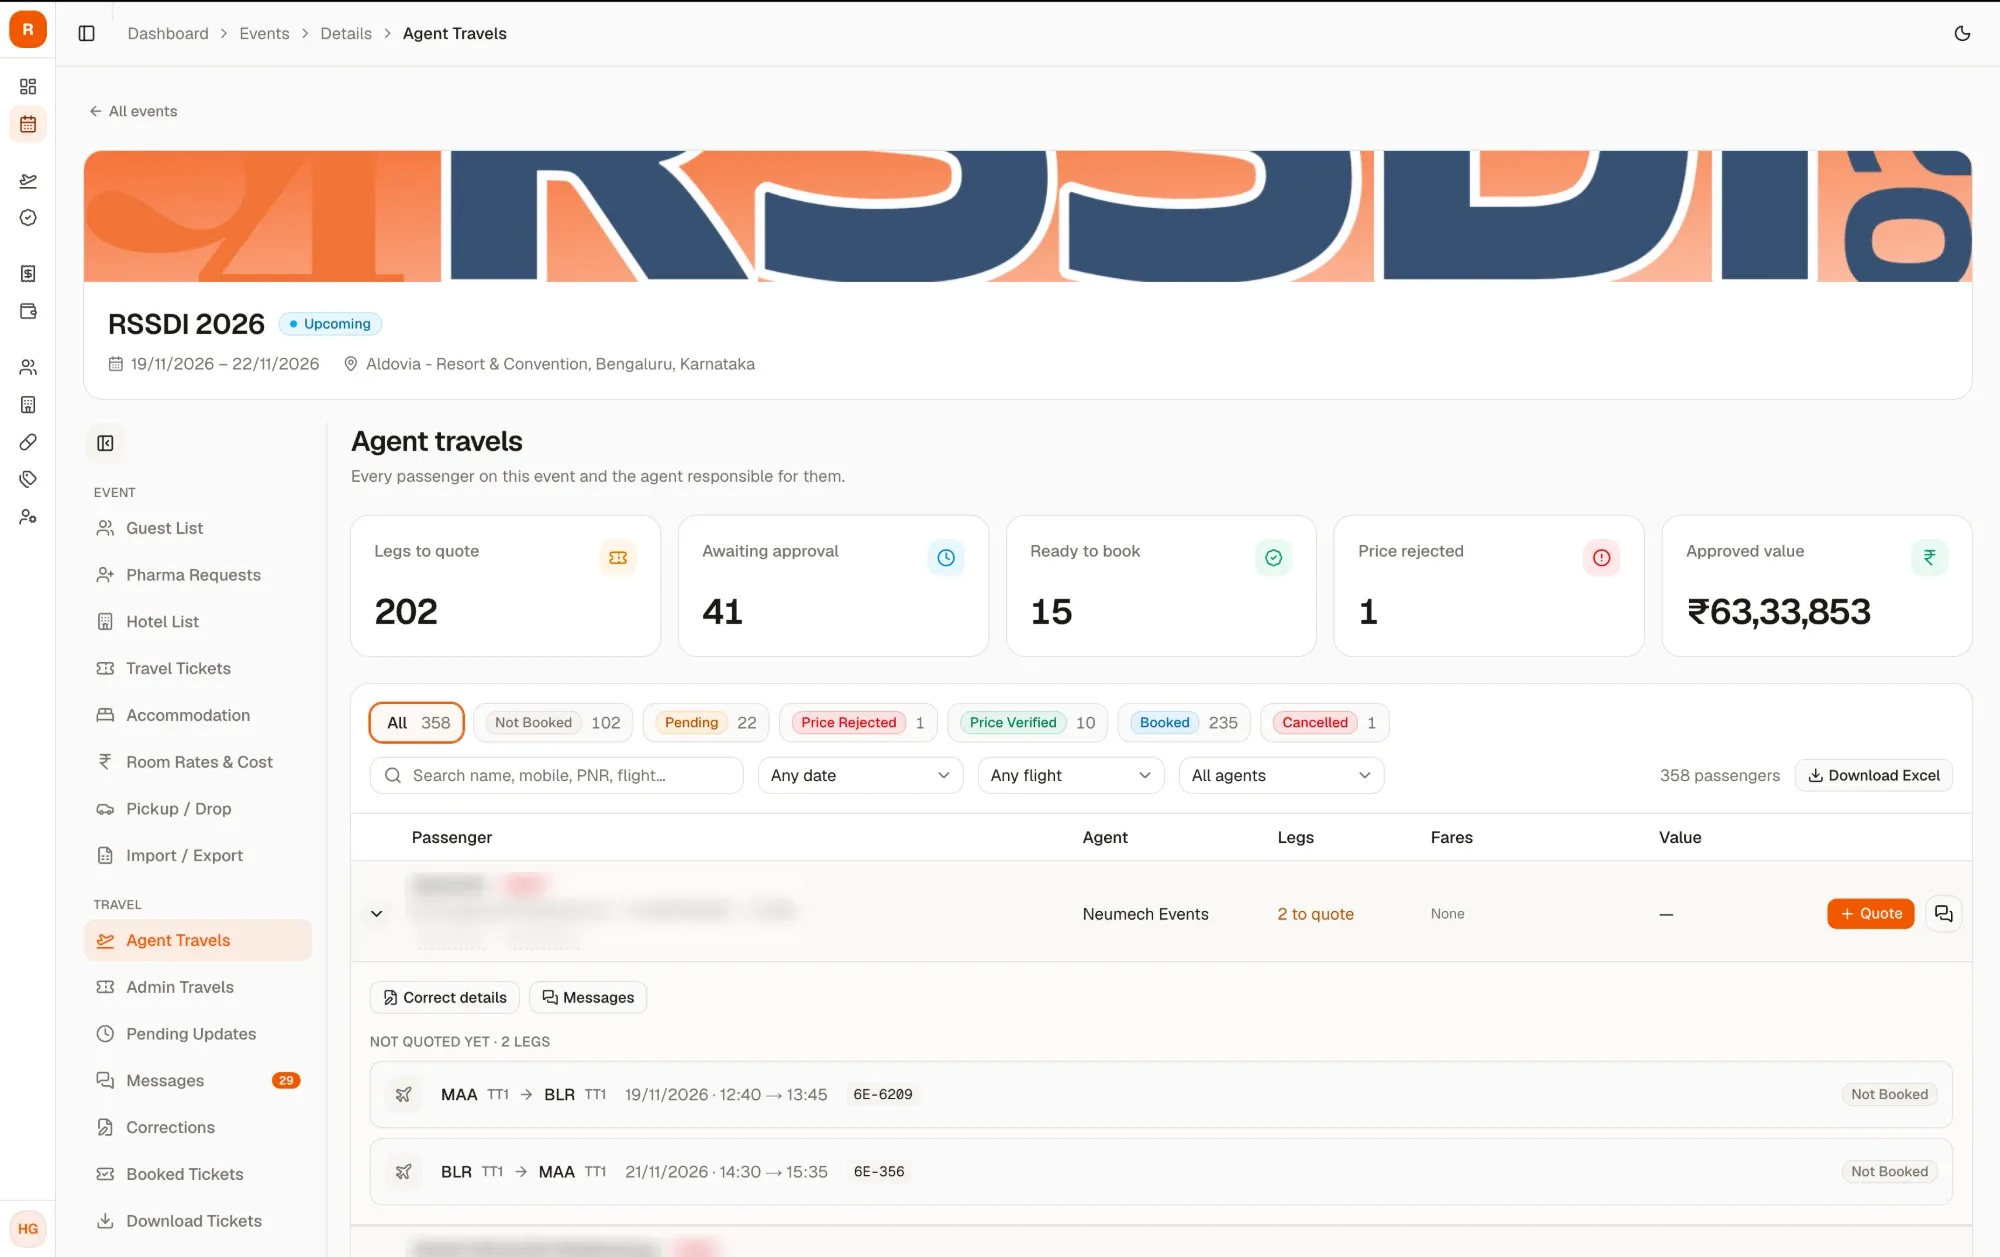Open the dashboard grid icon in left rail
The width and height of the screenshot is (2000, 1257).
click(28, 86)
